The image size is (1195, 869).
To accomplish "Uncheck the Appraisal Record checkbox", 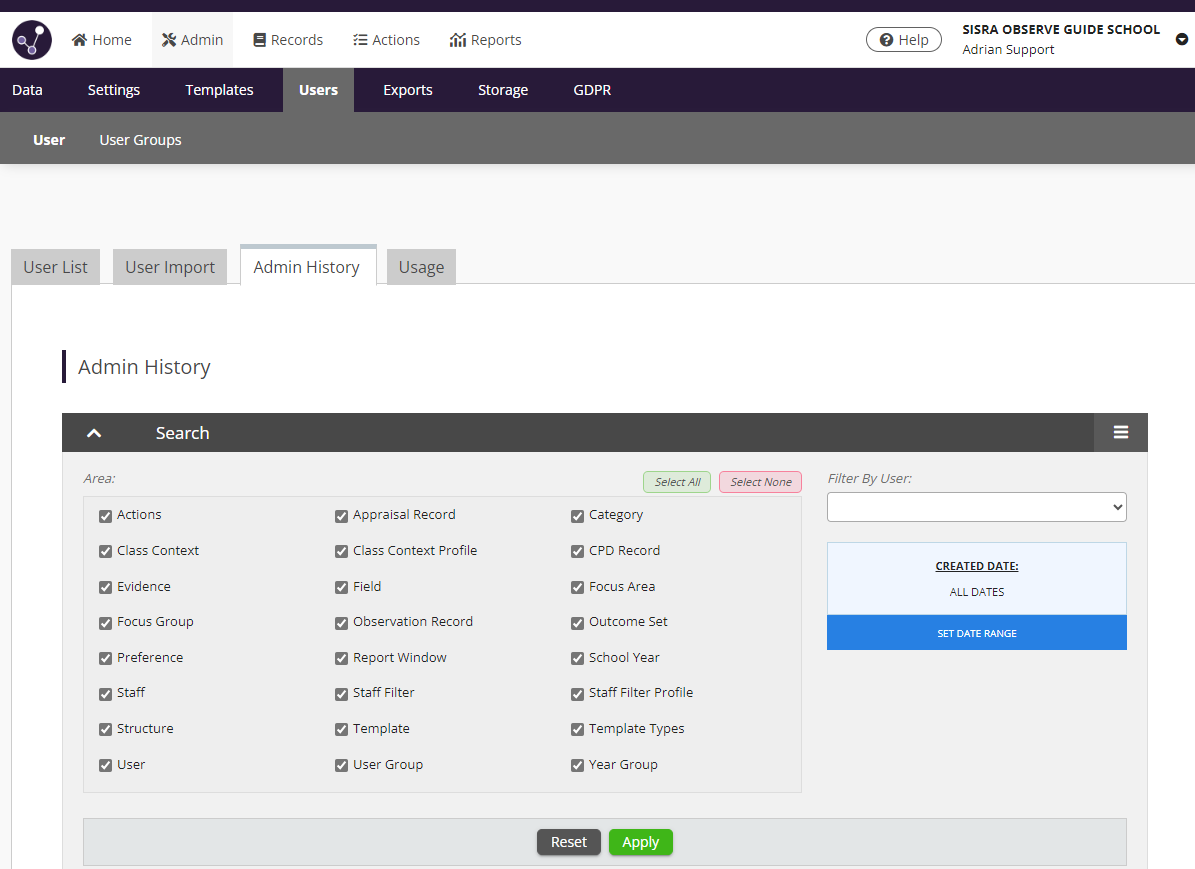I will tap(341, 514).
